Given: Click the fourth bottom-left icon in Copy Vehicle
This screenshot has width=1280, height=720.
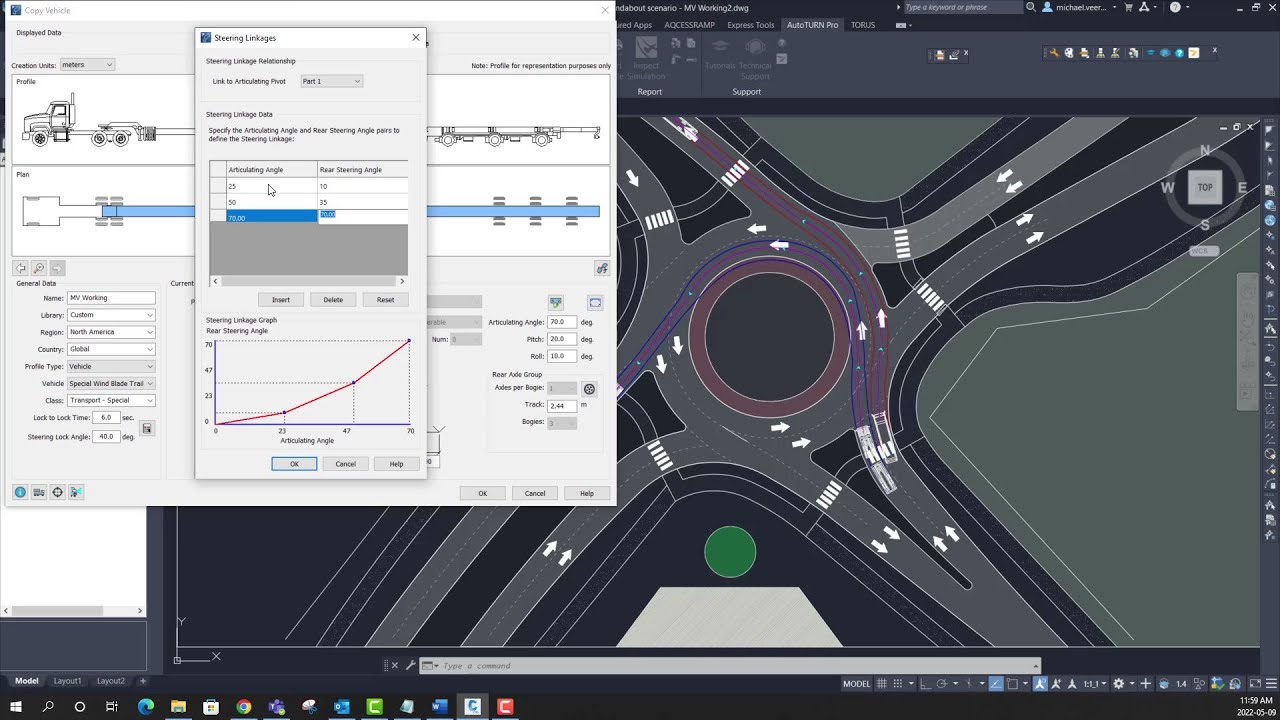Looking at the screenshot, I should 76,492.
